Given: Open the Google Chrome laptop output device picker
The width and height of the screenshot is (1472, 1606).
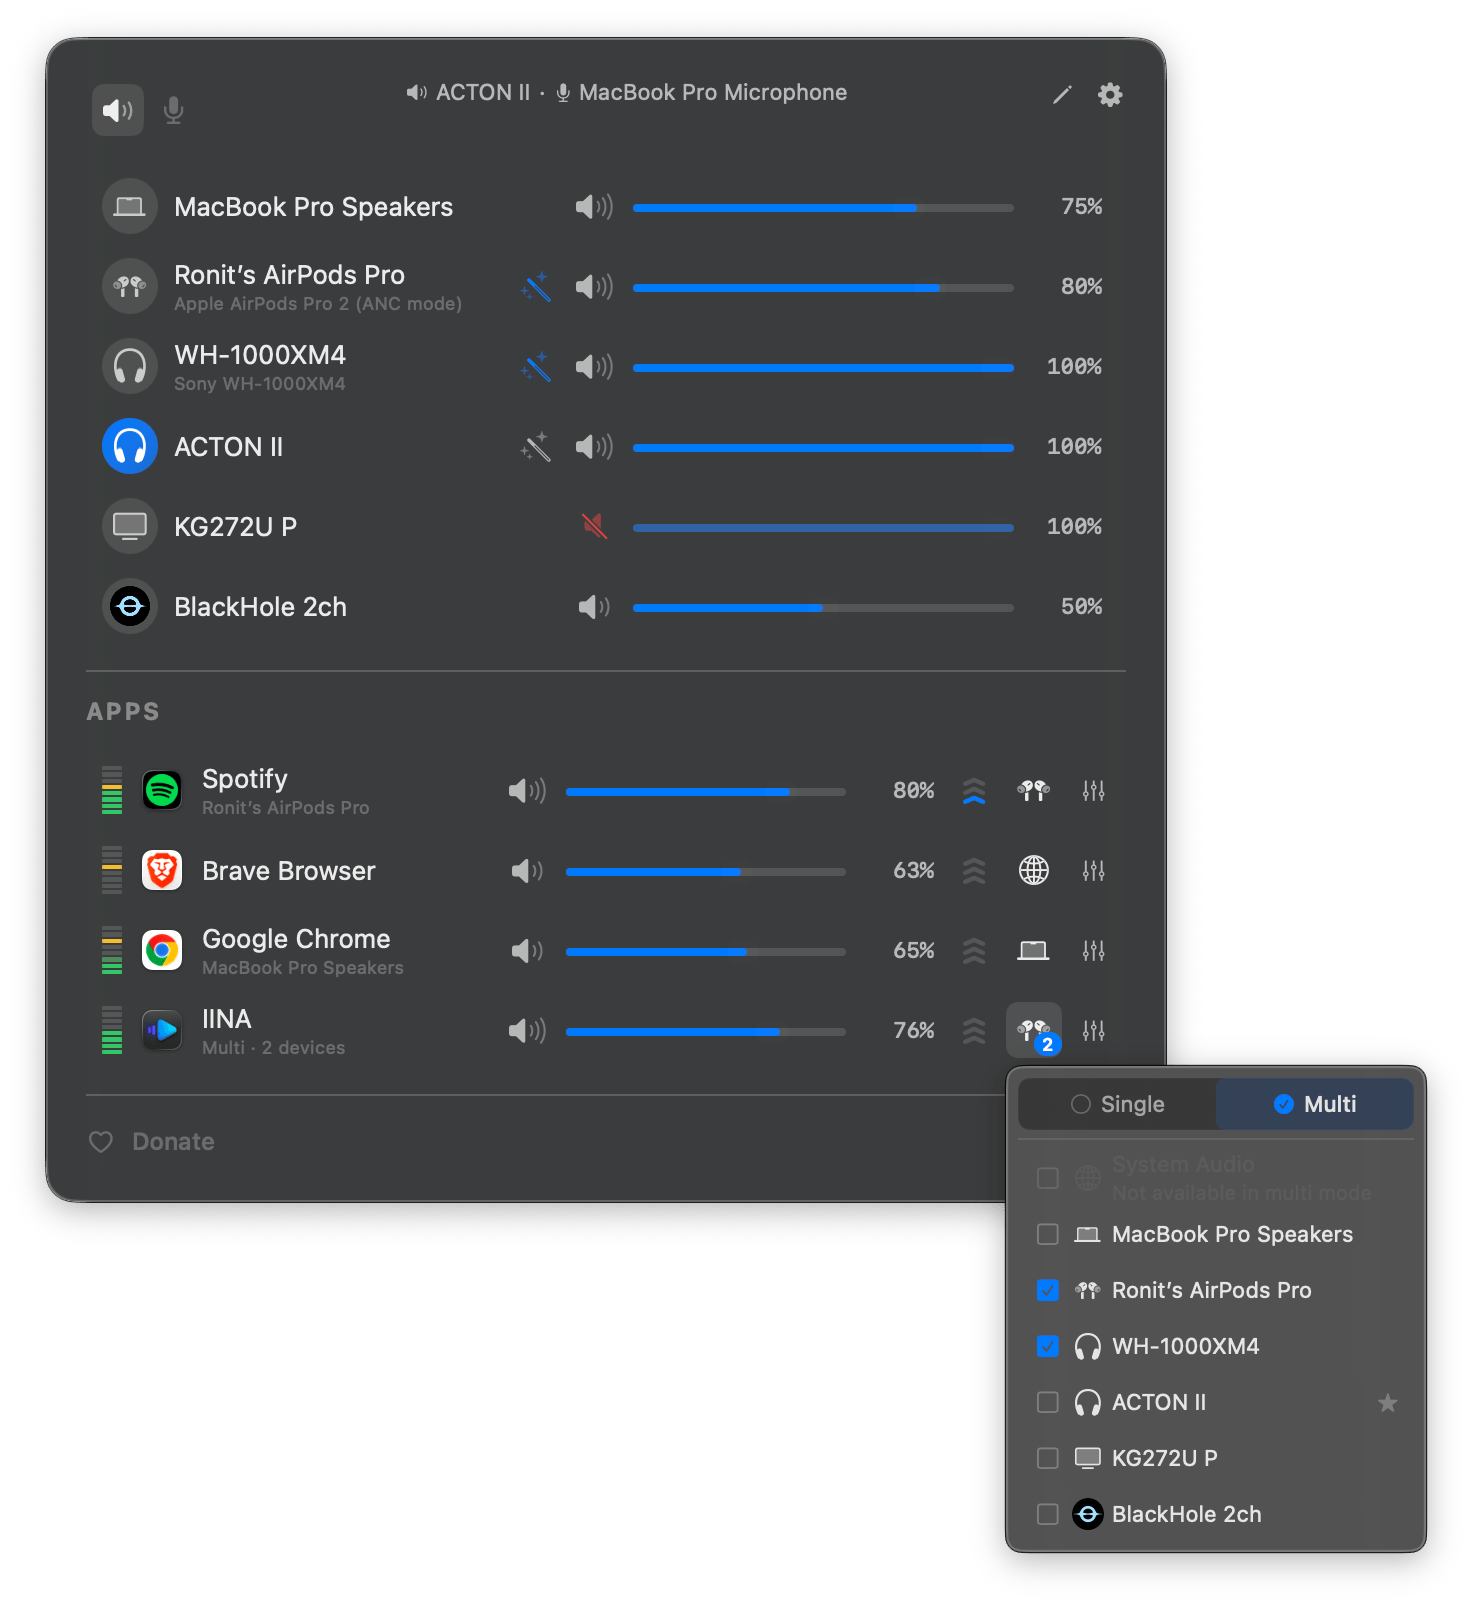Looking at the screenshot, I should coord(1034,951).
